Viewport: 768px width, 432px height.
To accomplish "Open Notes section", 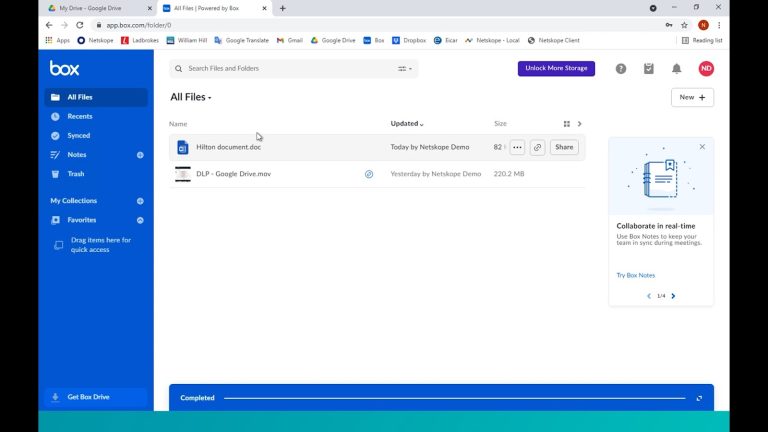I will tap(76, 154).
